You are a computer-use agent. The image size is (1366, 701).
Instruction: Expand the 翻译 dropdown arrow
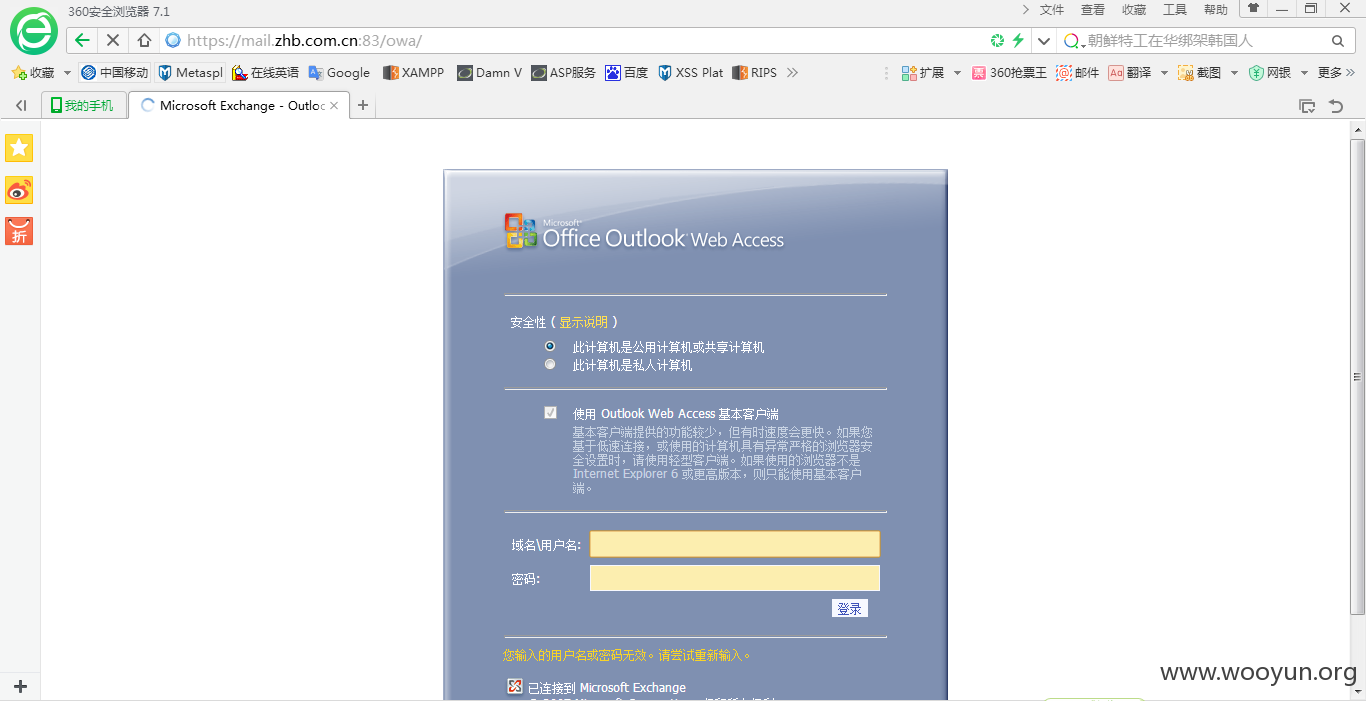(1164, 73)
